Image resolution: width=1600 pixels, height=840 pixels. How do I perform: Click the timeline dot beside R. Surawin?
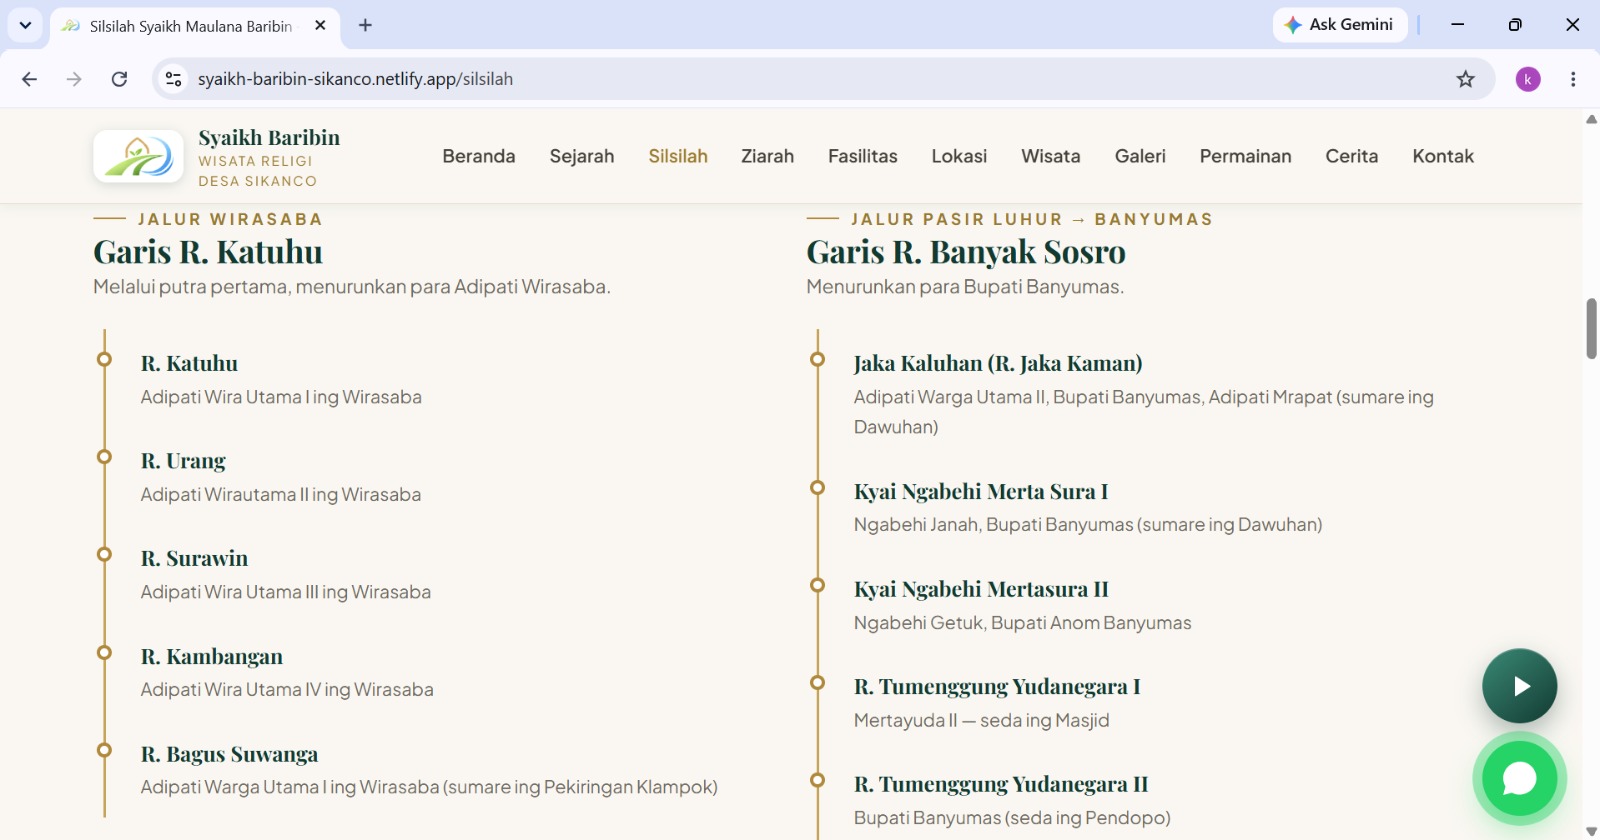click(x=104, y=554)
